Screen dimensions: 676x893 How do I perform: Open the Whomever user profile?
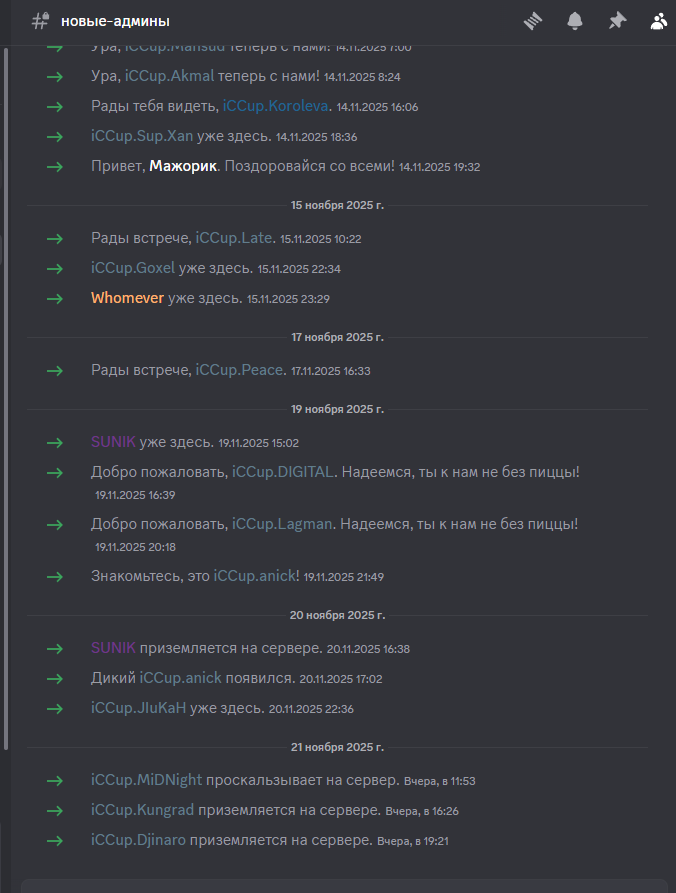pos(127,298)
